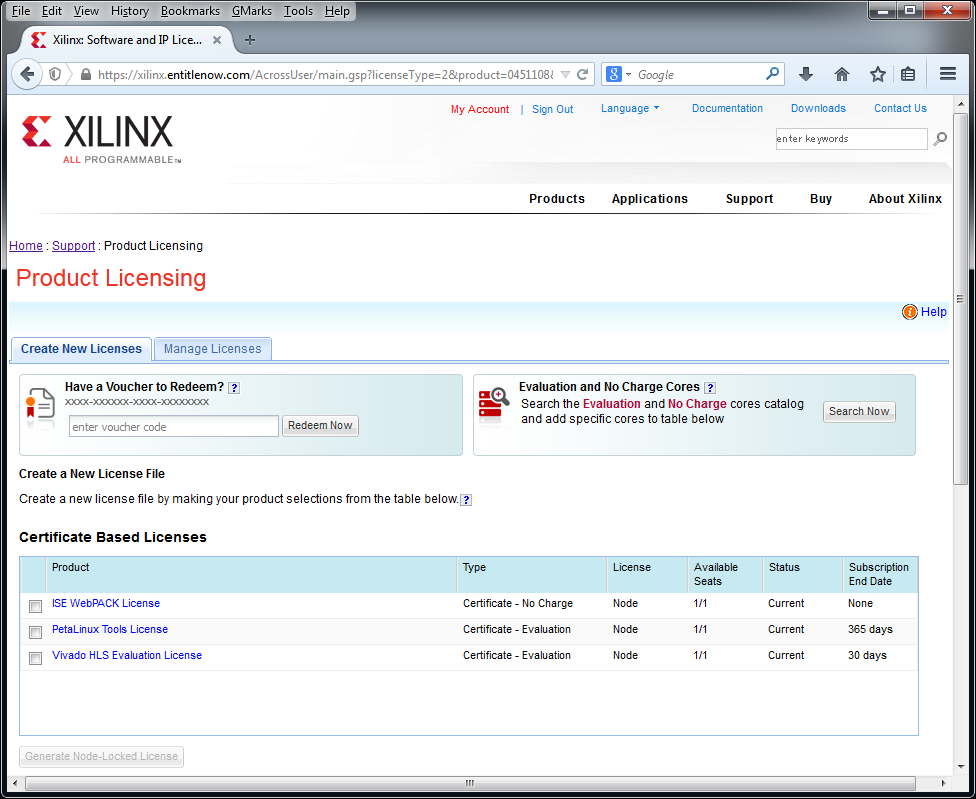Click the question mark after the table below text

pyautogui.click(x=466, y=500)
